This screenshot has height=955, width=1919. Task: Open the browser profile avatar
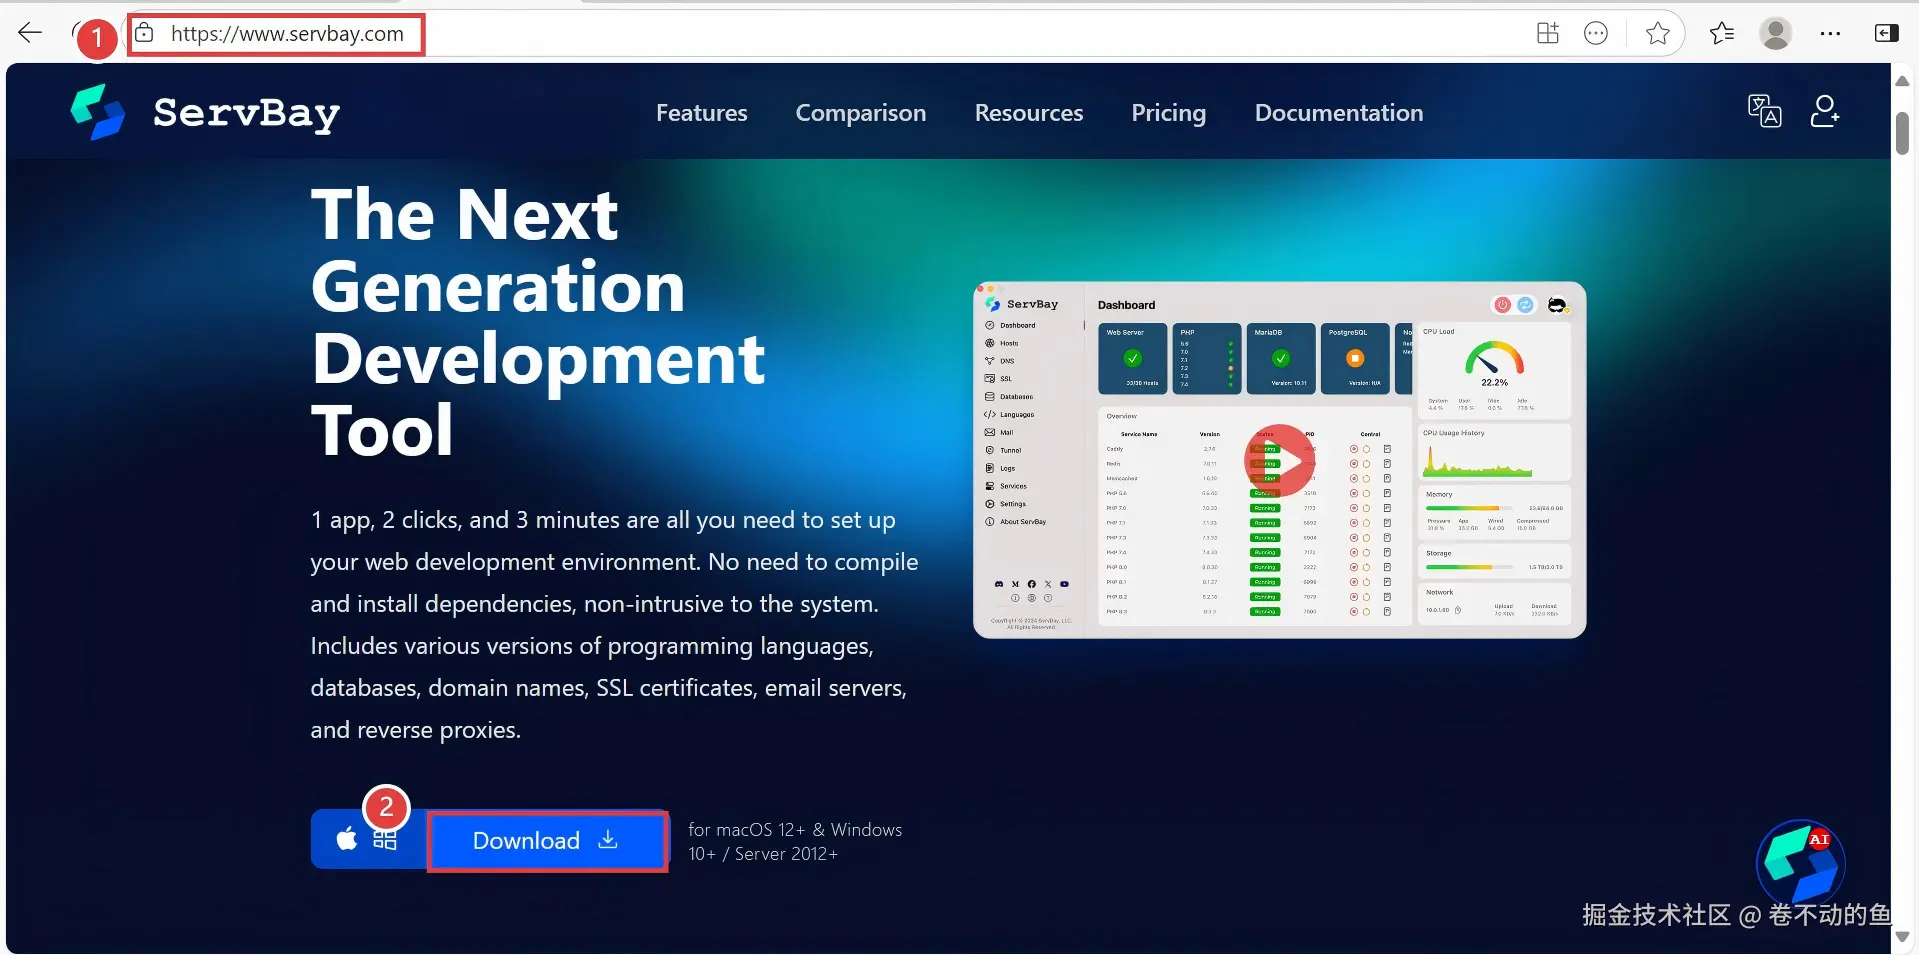(x=1776, y=33)
